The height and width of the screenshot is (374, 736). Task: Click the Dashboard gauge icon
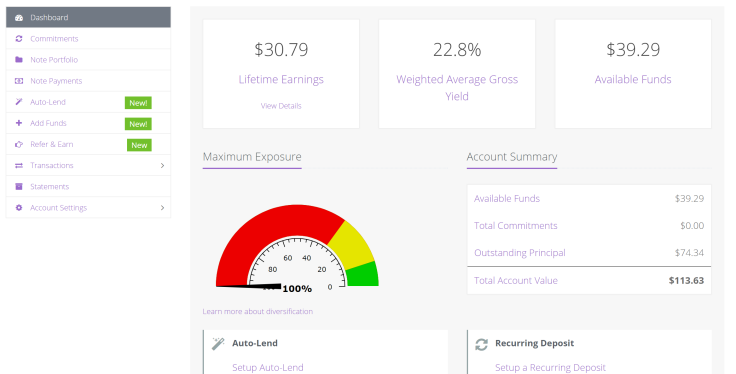click(x=19, y=17)
